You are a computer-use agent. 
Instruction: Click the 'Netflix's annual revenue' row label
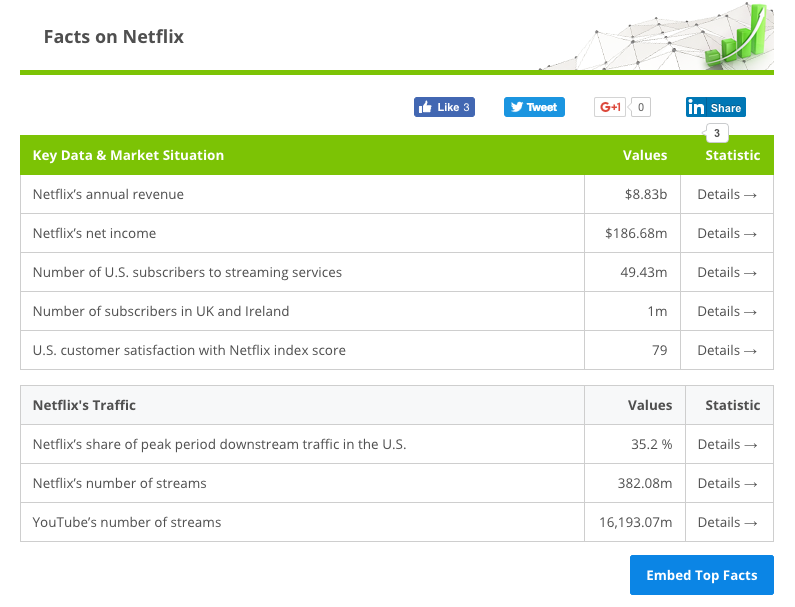click(108, 194)
